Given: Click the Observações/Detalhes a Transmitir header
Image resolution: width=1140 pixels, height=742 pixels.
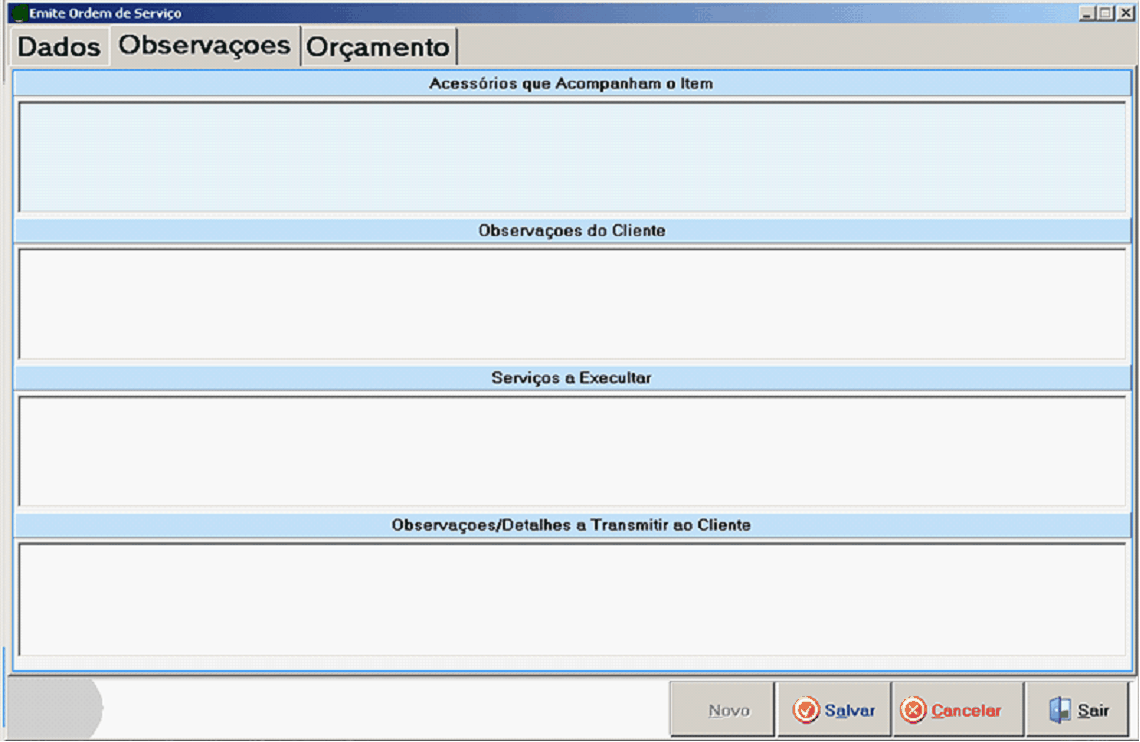Looking at the screenshot, I should (x=571, y=525).
